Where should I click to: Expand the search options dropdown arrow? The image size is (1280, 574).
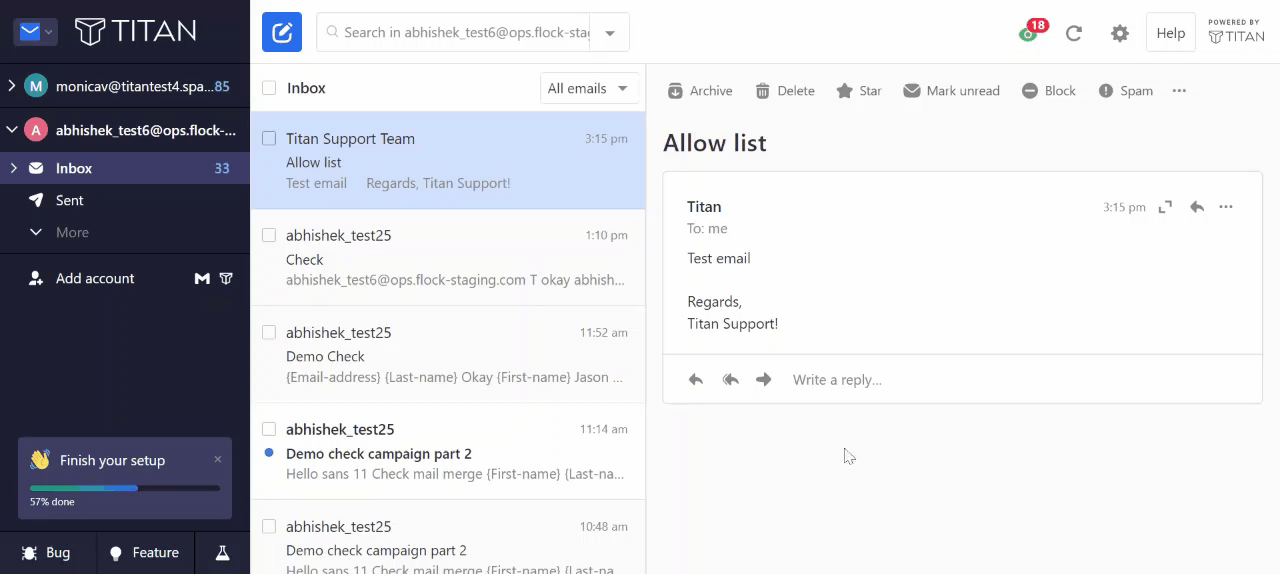[610, 33]
